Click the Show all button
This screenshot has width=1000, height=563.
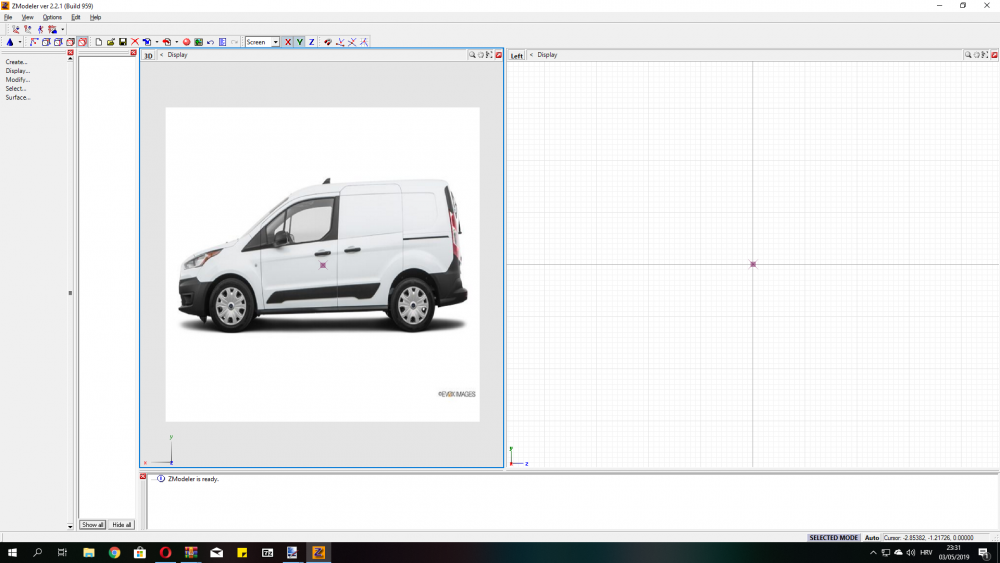[92, 525]
